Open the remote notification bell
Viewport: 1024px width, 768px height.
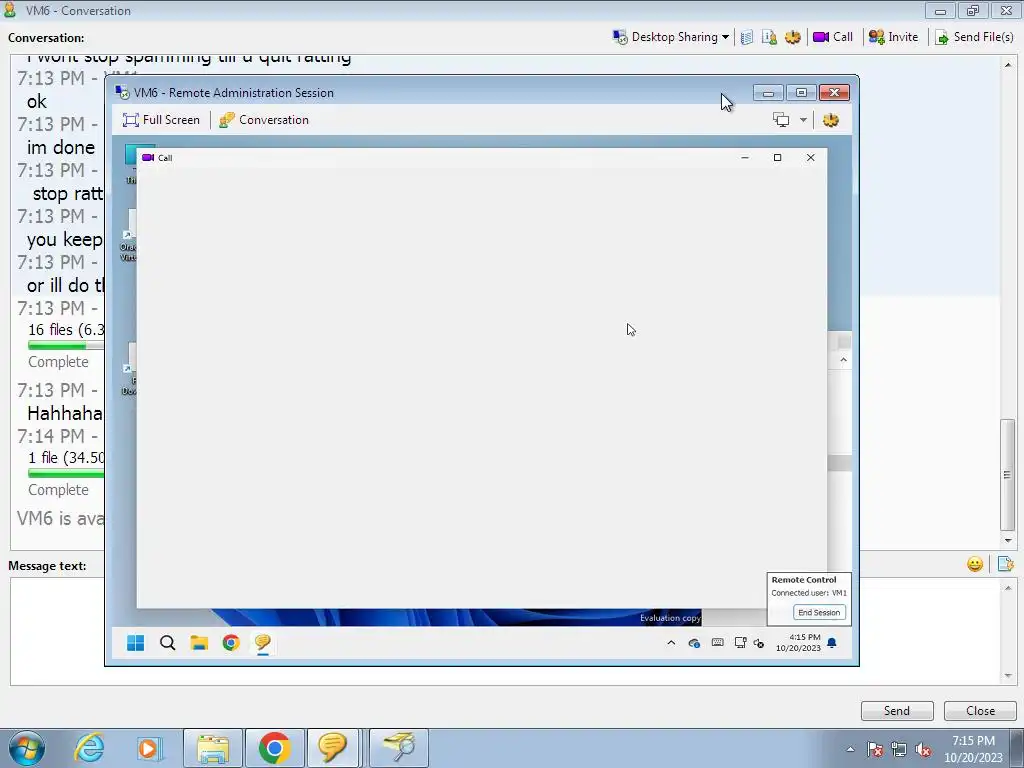831,643
